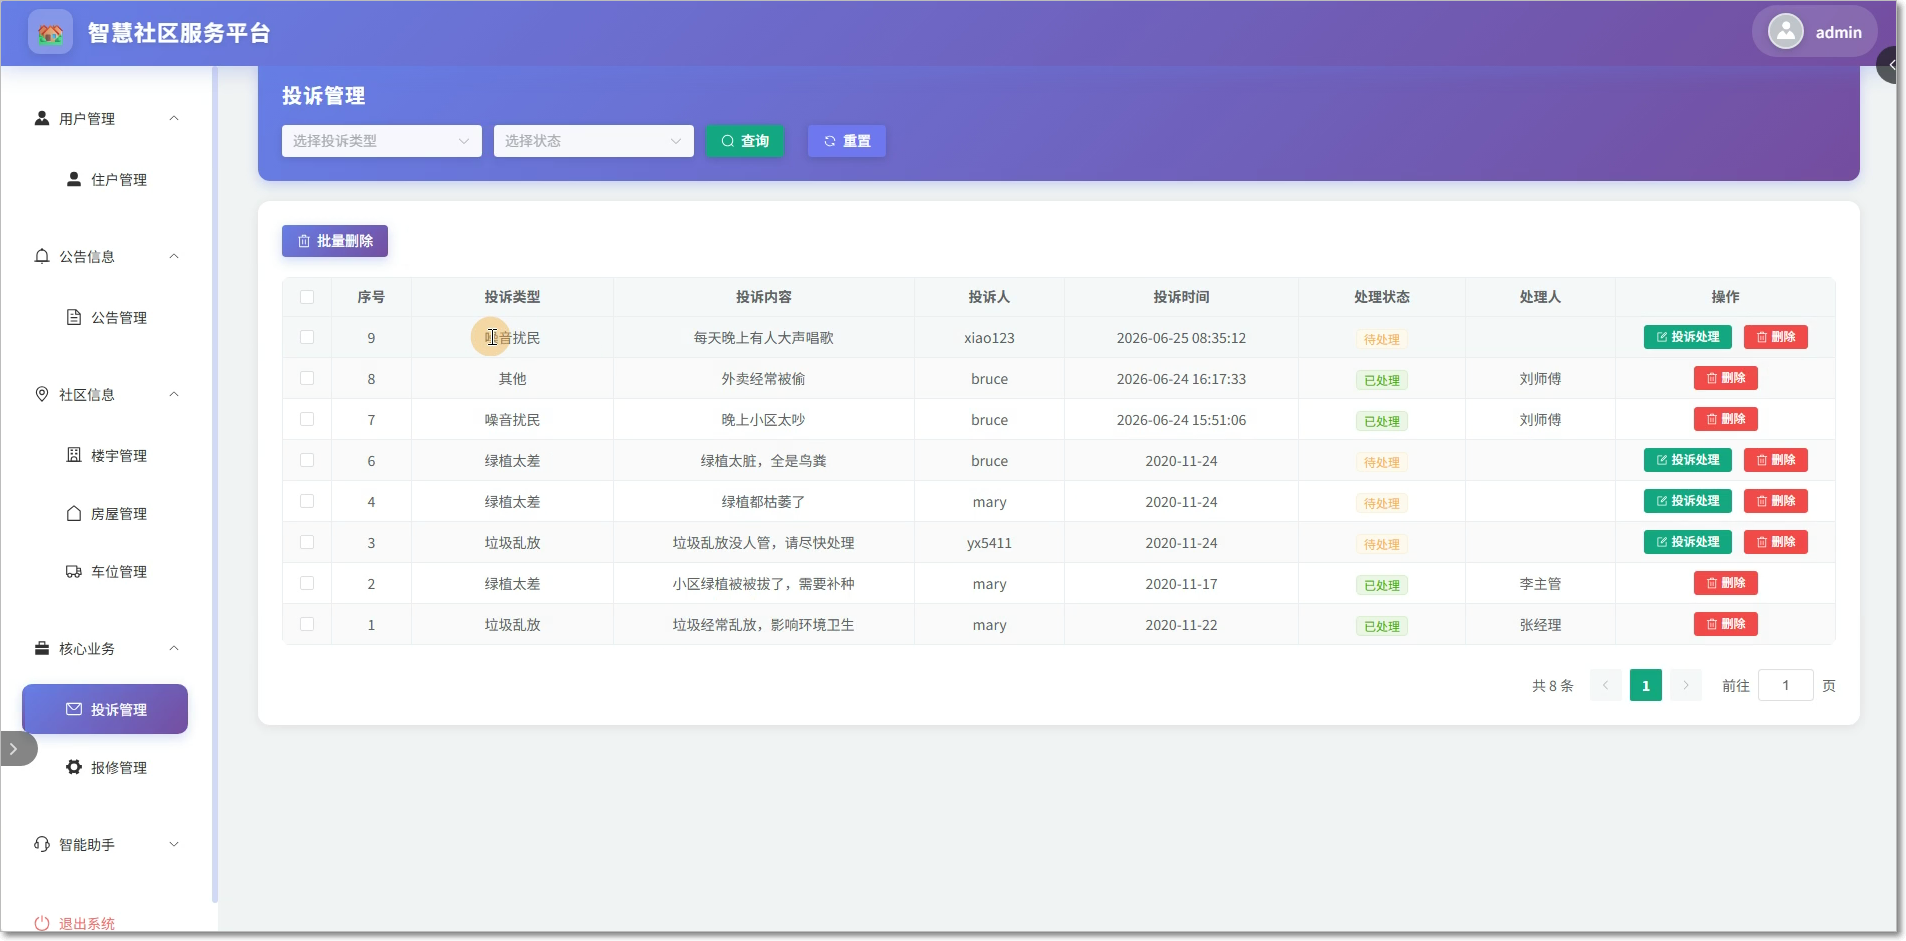The width and height of the screenshot is (1906, 941).
Task: Click 投诉处理 for xiao123's complaint
Action: click(x=1688, y=337)
